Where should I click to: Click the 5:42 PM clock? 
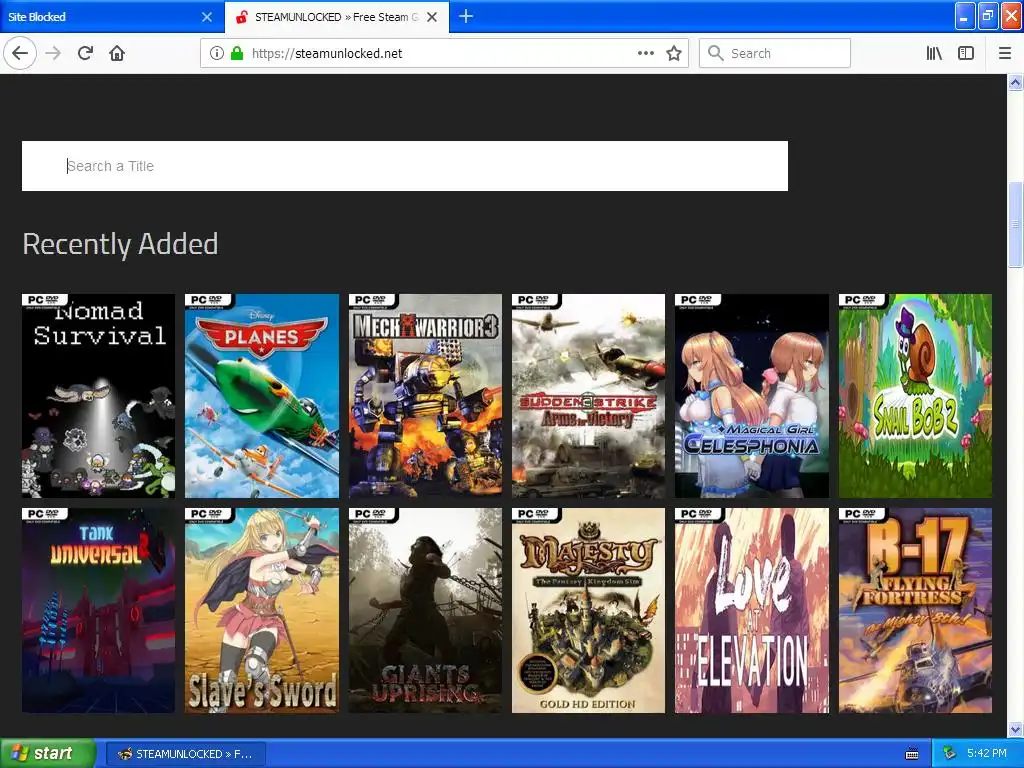[987, 754]
